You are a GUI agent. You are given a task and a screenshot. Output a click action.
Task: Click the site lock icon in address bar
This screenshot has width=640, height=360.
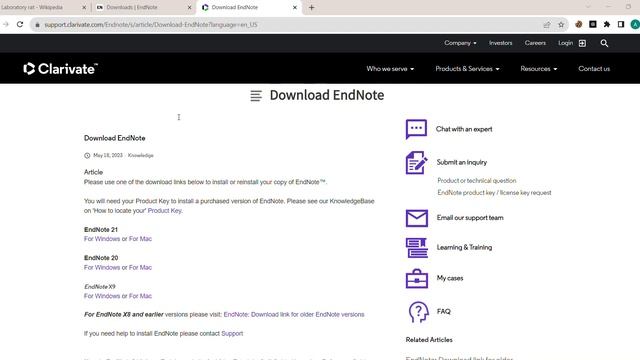pos(37,25)
